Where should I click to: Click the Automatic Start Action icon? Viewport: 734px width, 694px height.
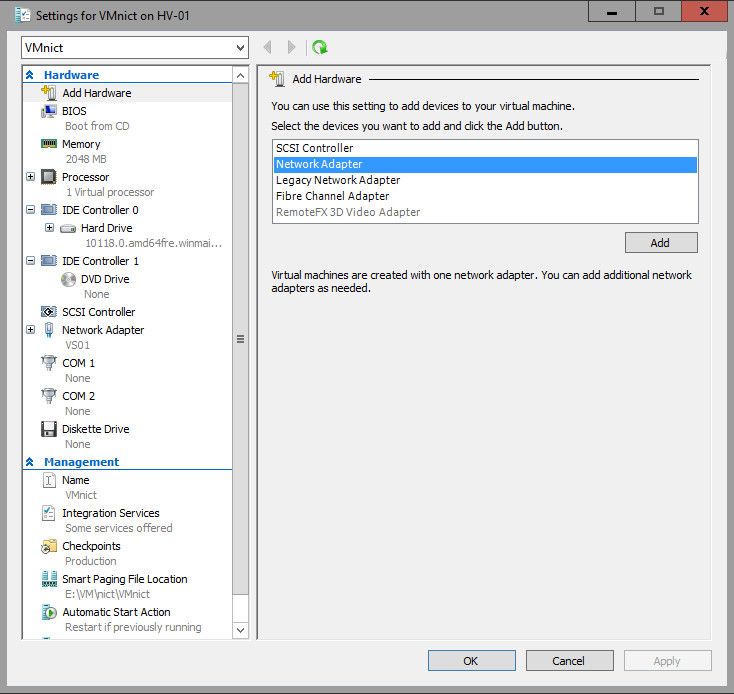pos(49,612)
